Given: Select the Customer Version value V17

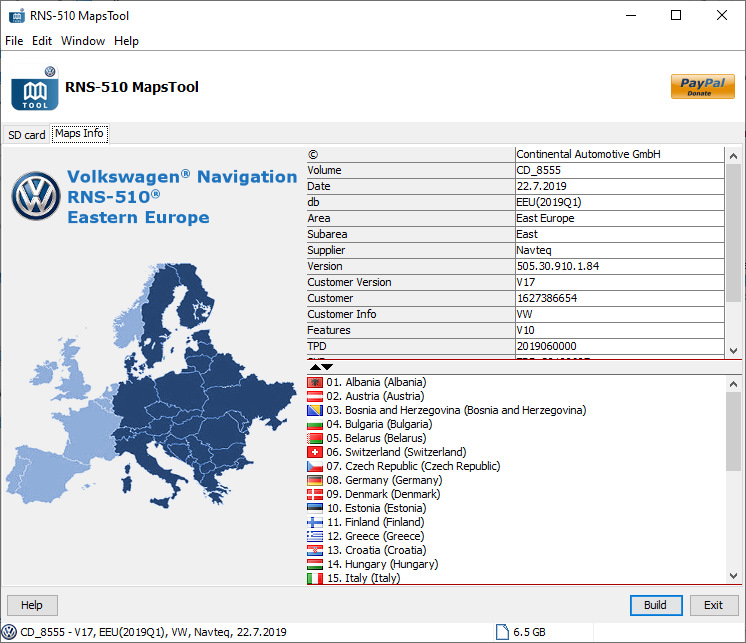Looking at the screenshot, I should [619, 283].
